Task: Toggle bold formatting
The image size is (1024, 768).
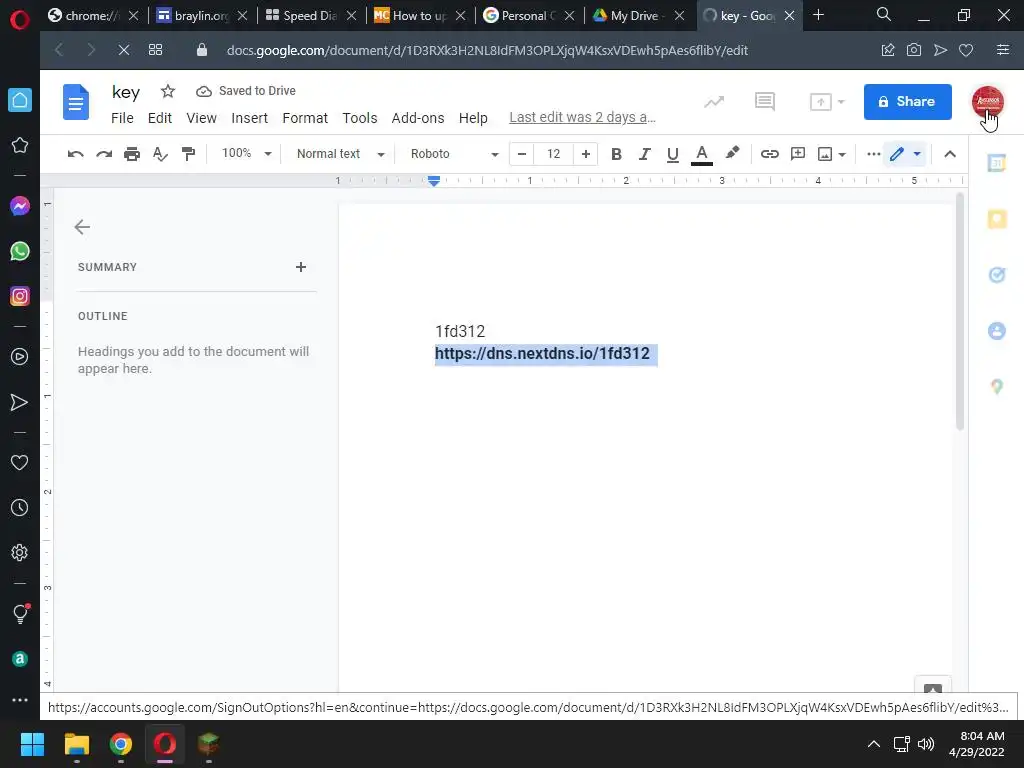Action: click(x=616, y=154)
